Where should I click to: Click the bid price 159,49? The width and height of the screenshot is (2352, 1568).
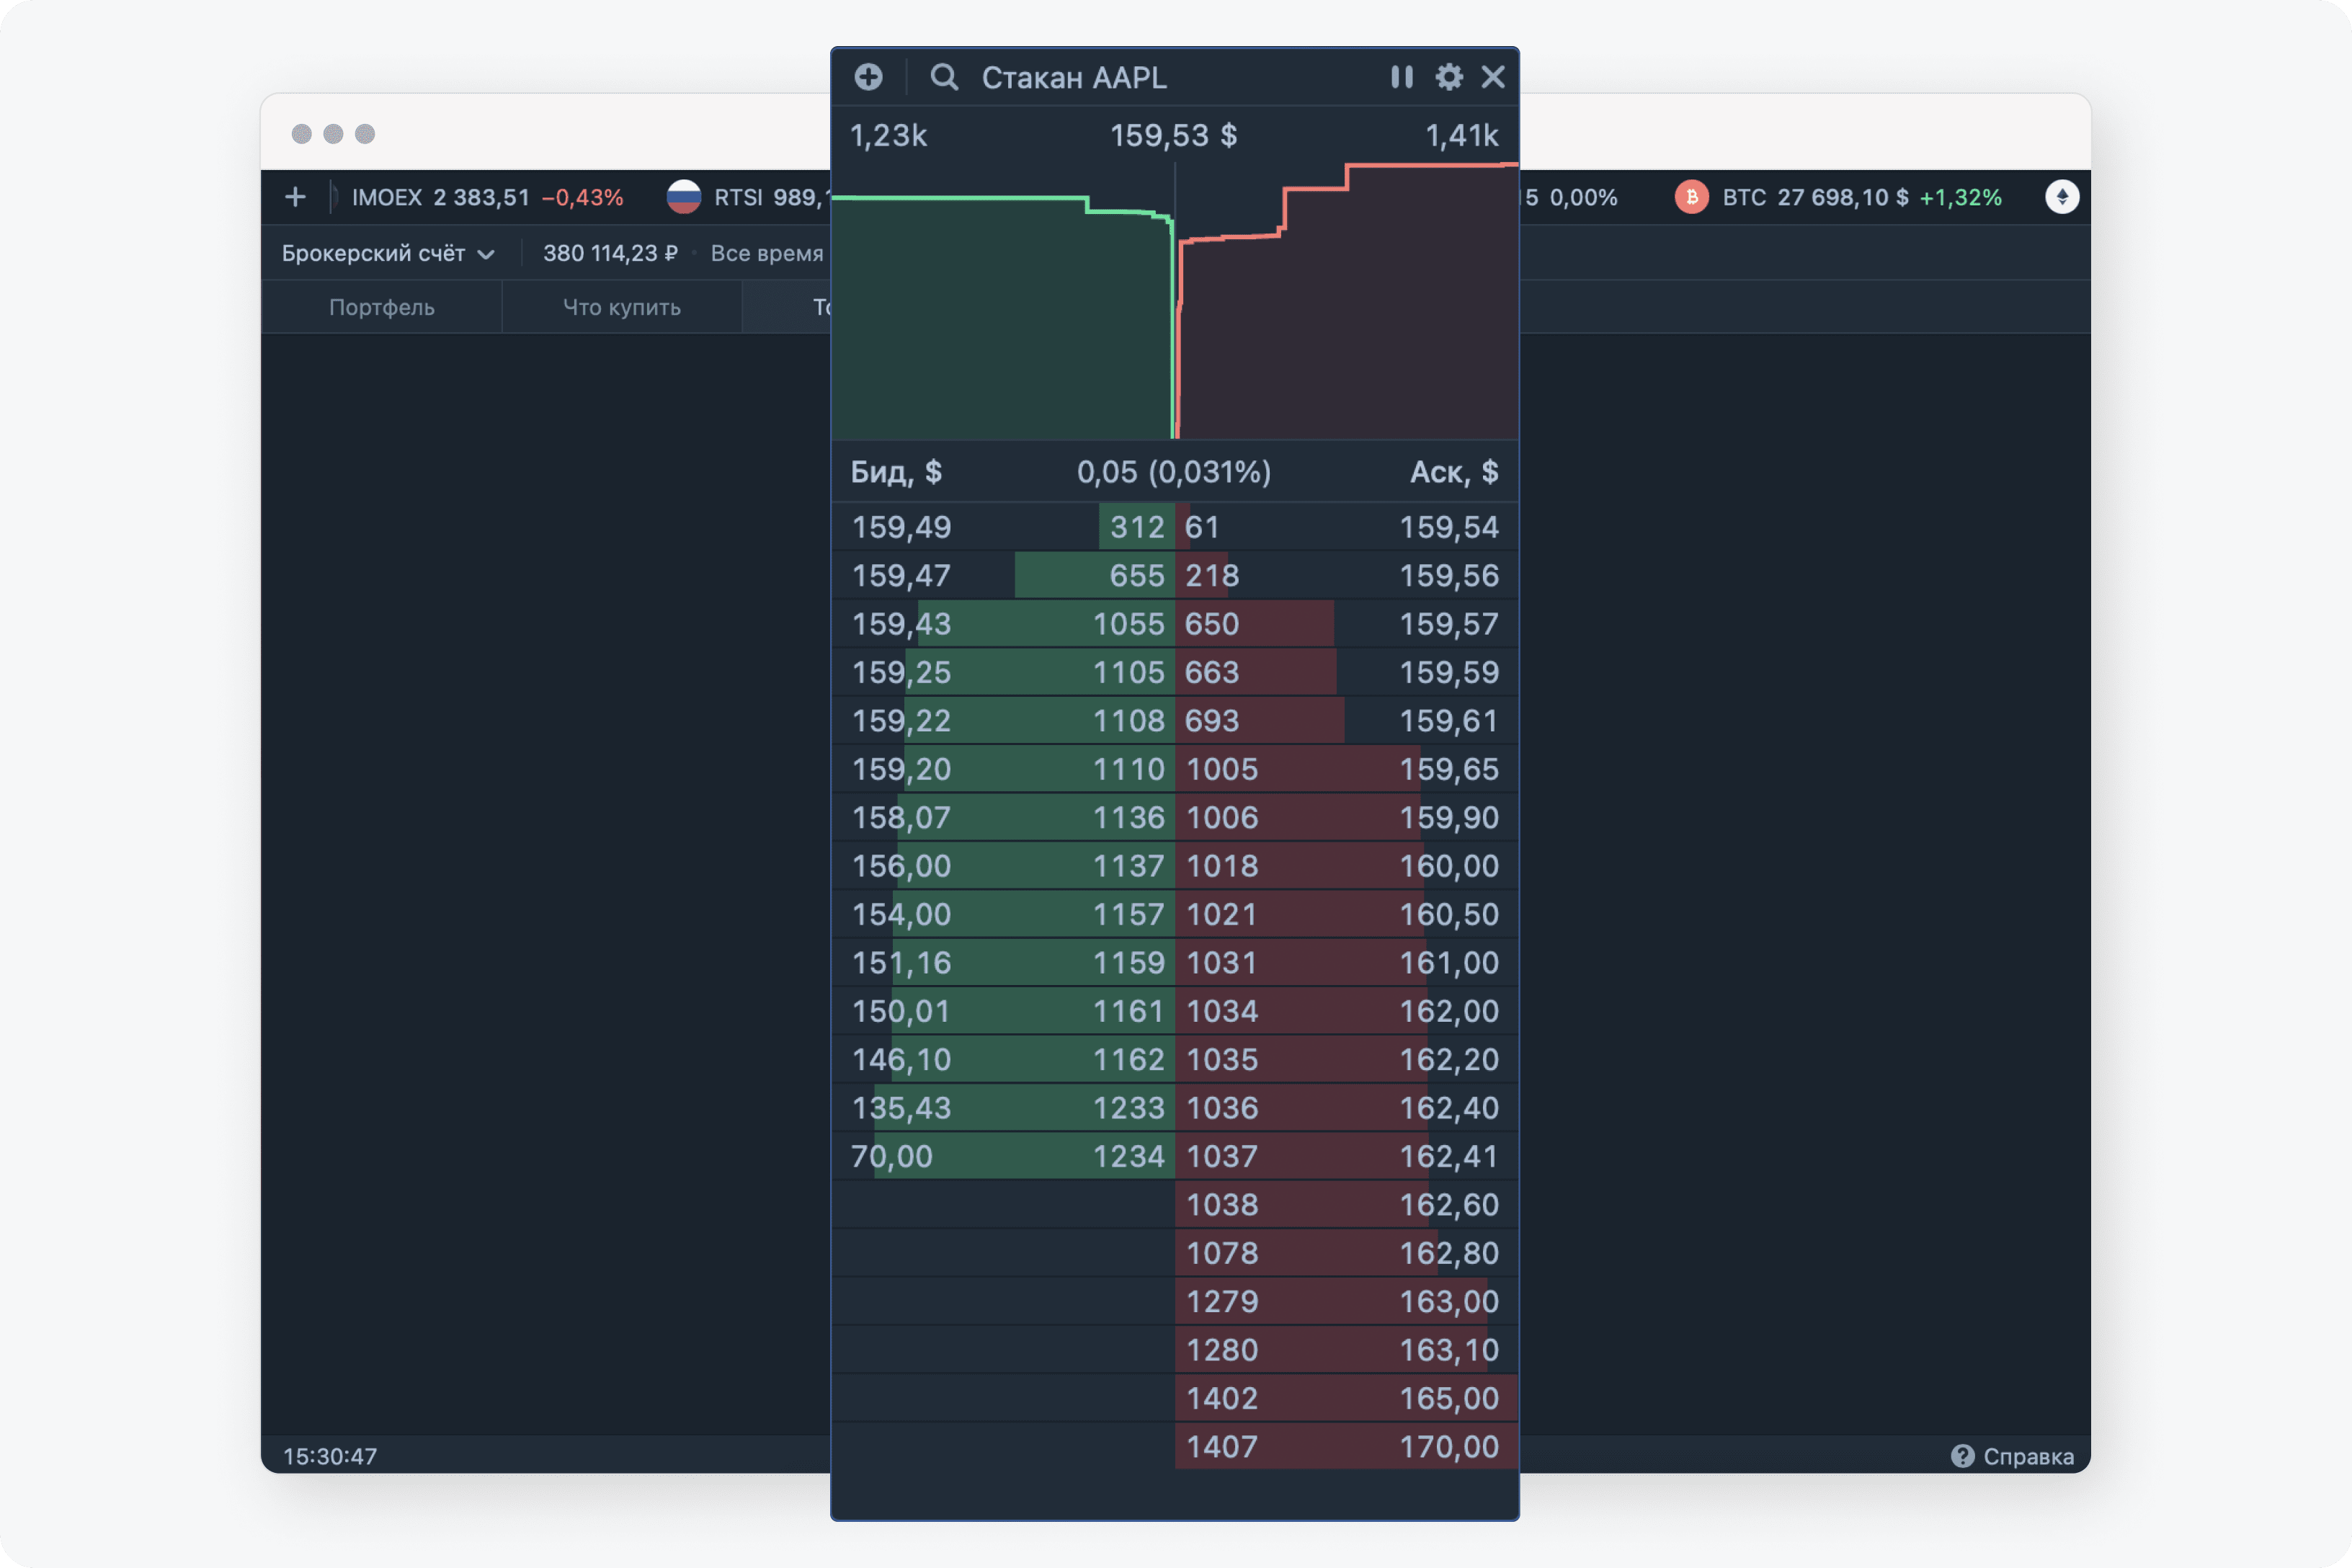point(901,527)
